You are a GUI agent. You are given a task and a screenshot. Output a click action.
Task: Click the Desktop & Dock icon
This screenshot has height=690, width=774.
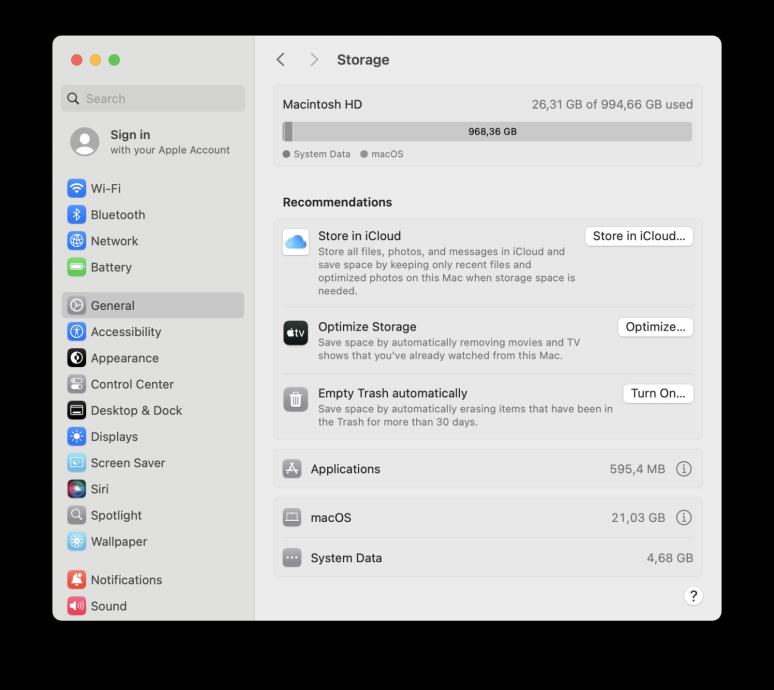pos(77,410)
